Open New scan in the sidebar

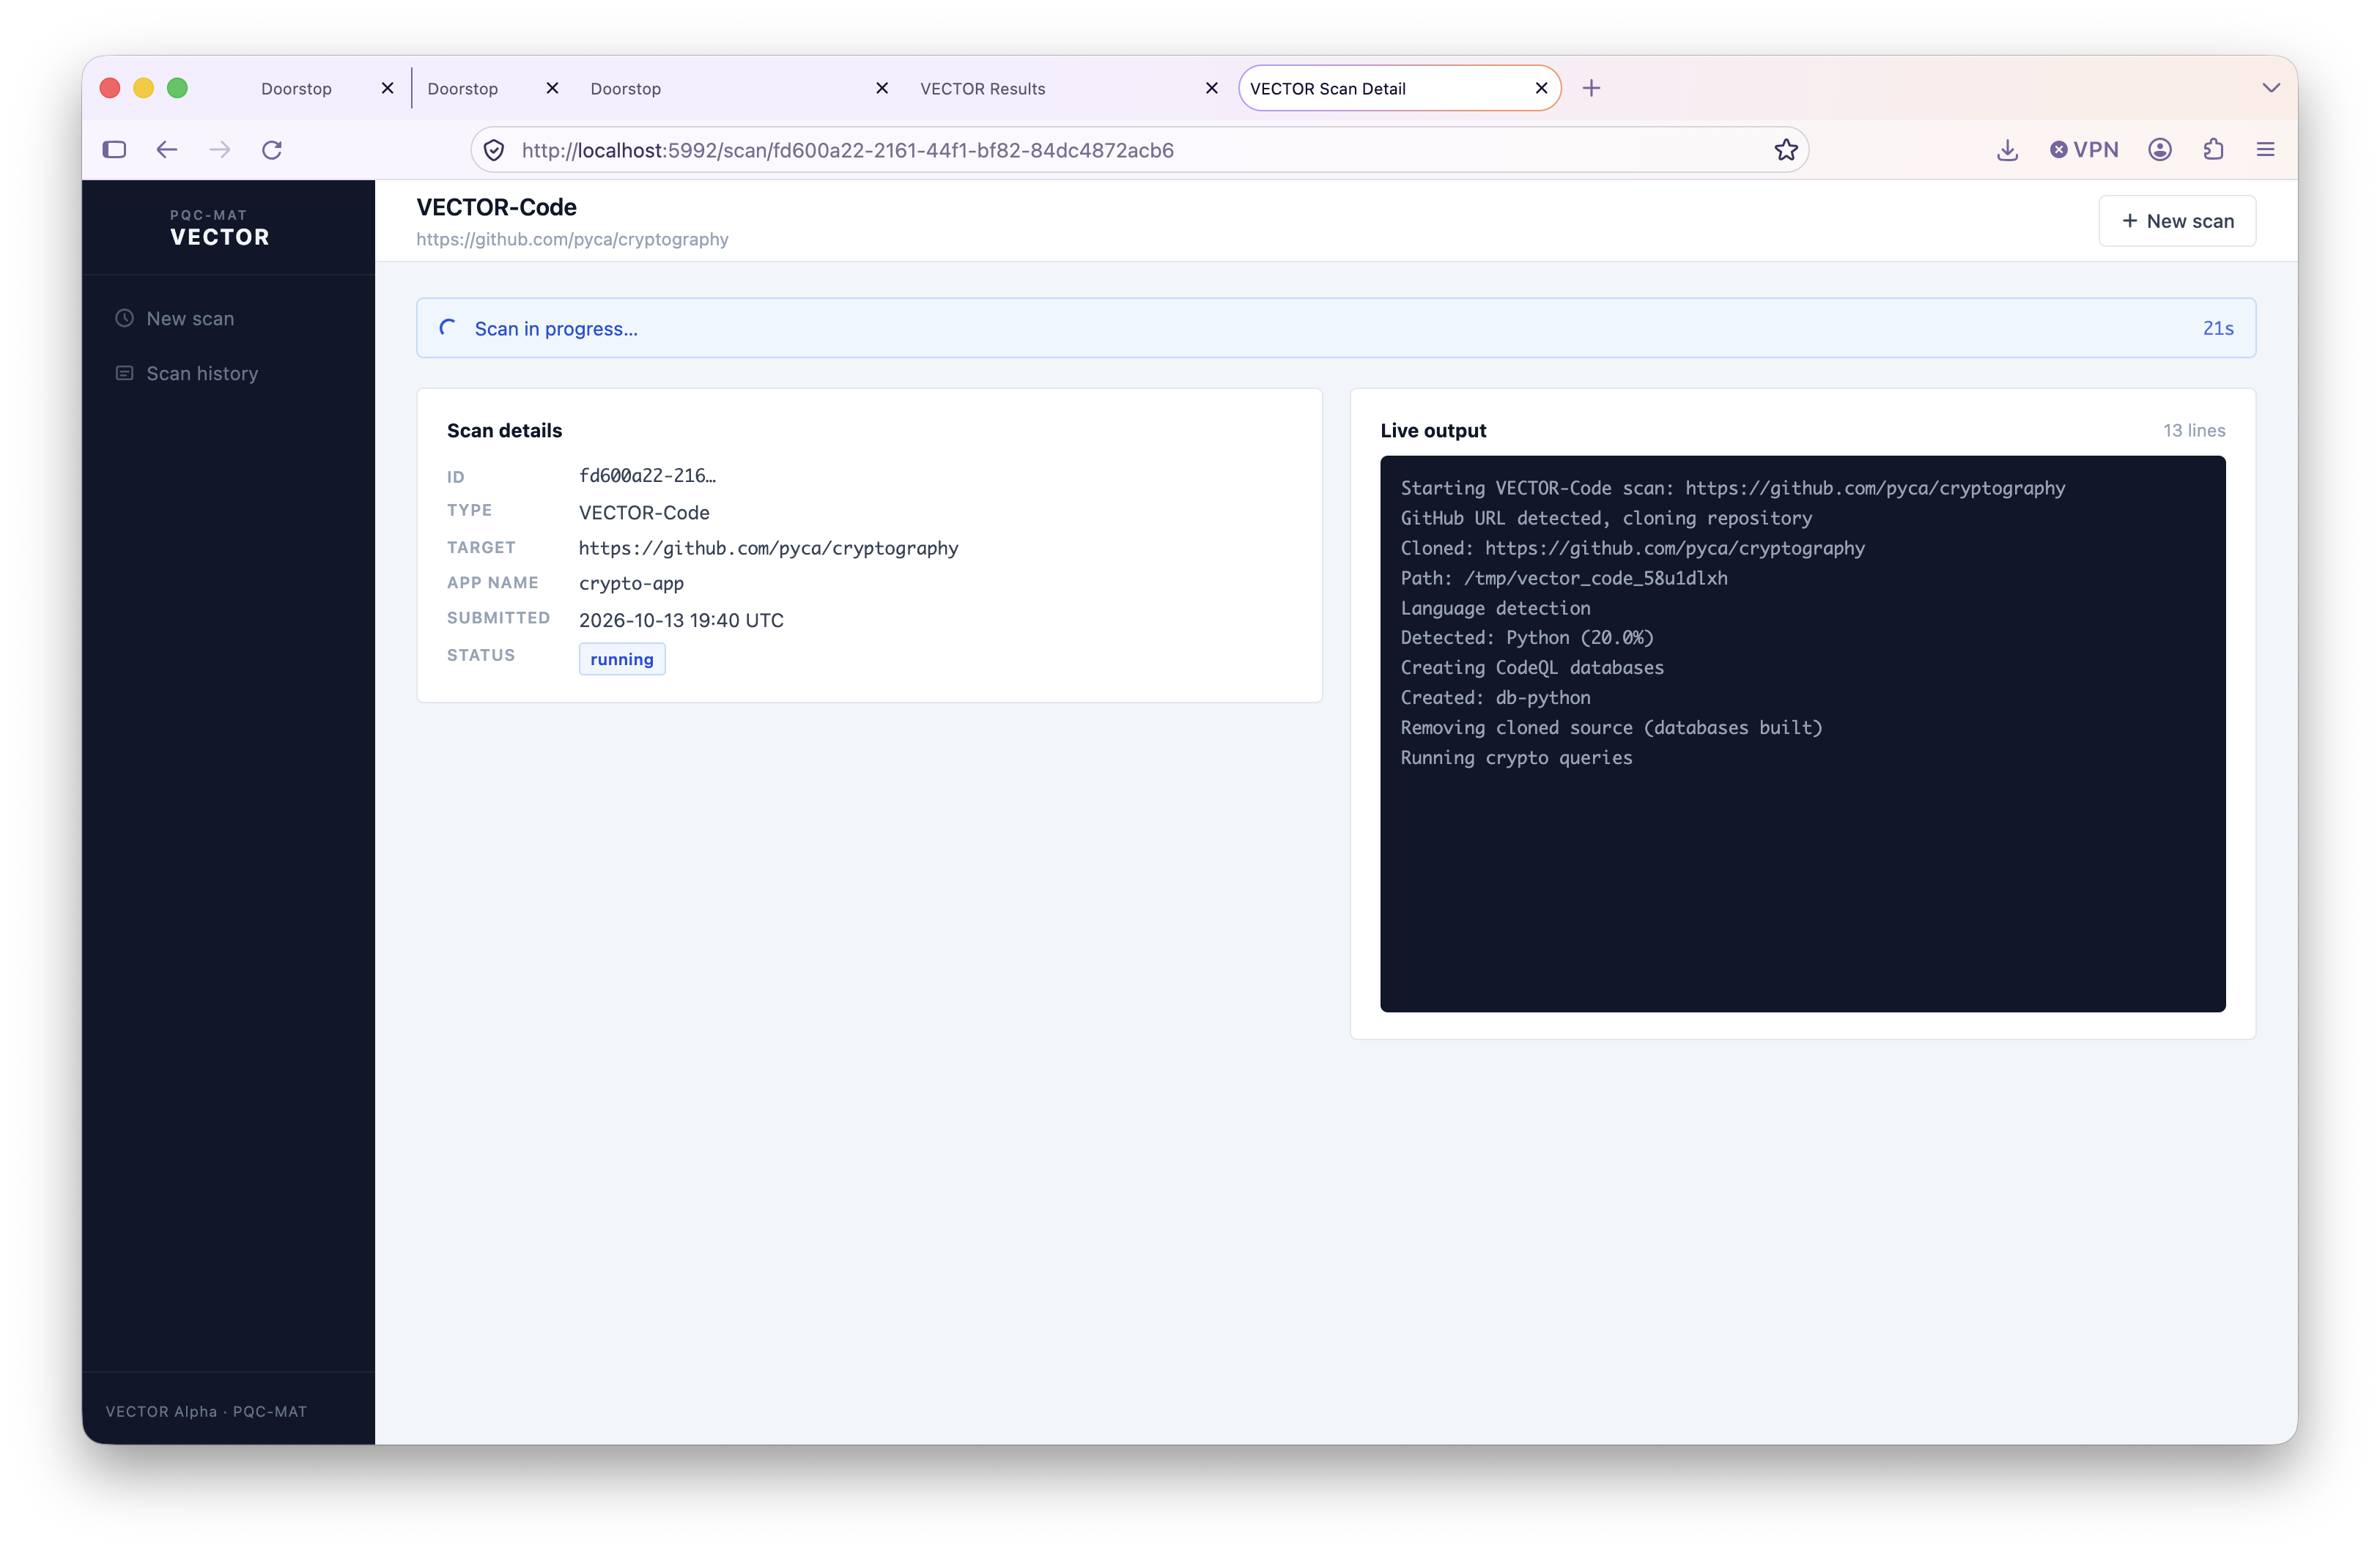click(x=190, y=319)
